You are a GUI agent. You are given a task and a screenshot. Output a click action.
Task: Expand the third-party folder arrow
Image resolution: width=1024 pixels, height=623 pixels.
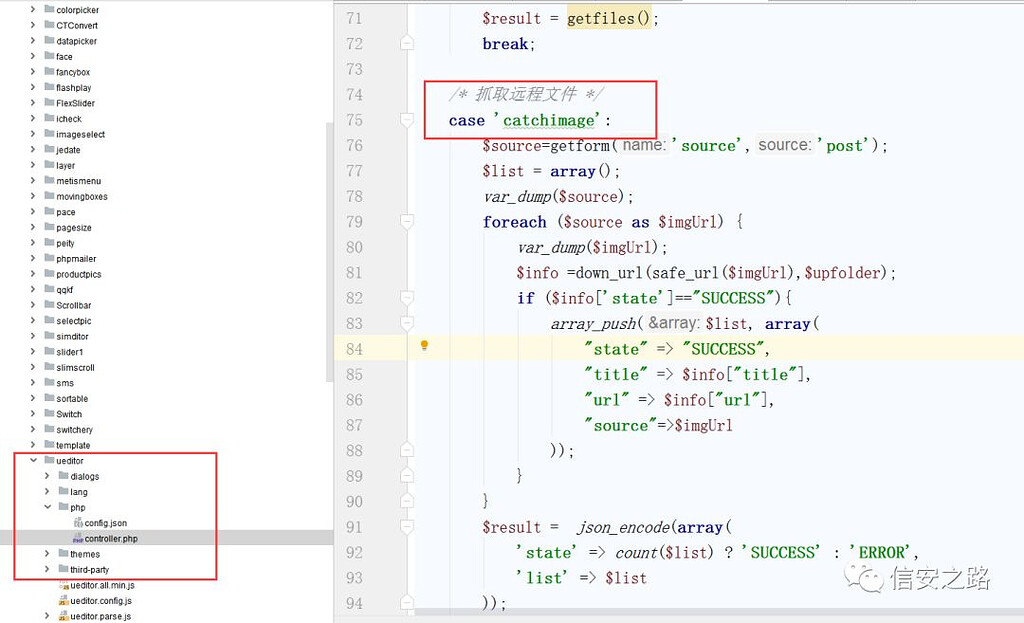47,569
